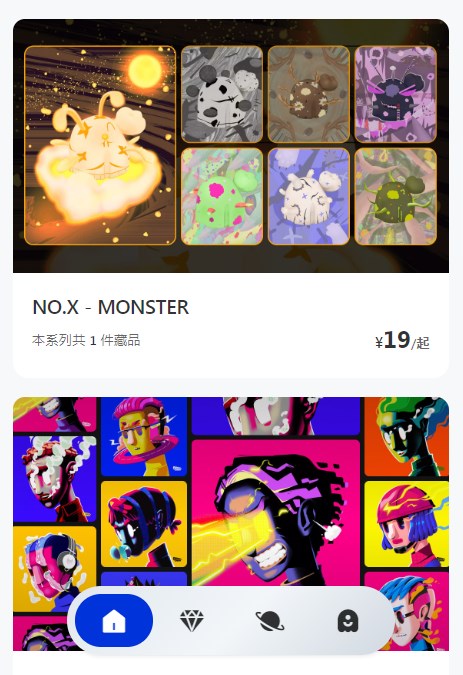Open the green-haired dark face portrait
The width and height of the screenshot is (463, 675).
(407, 437)
